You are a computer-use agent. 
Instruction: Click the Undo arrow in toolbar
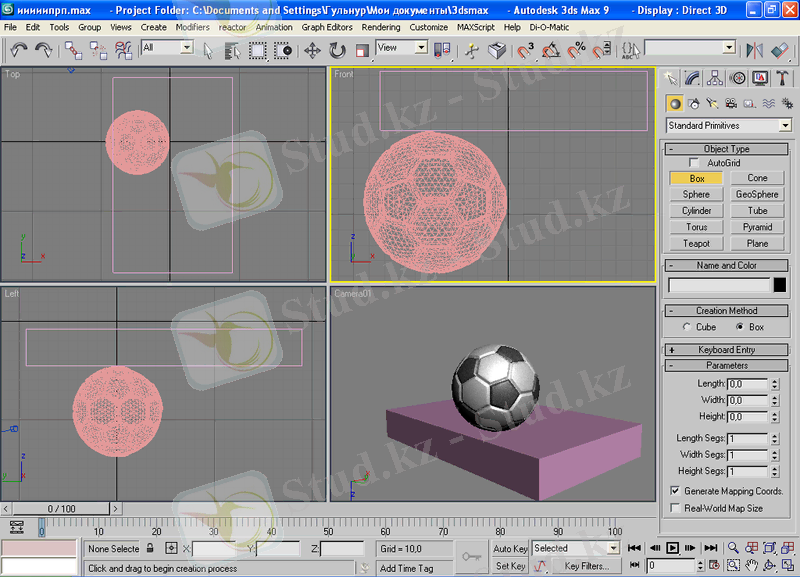pos(17,49)
